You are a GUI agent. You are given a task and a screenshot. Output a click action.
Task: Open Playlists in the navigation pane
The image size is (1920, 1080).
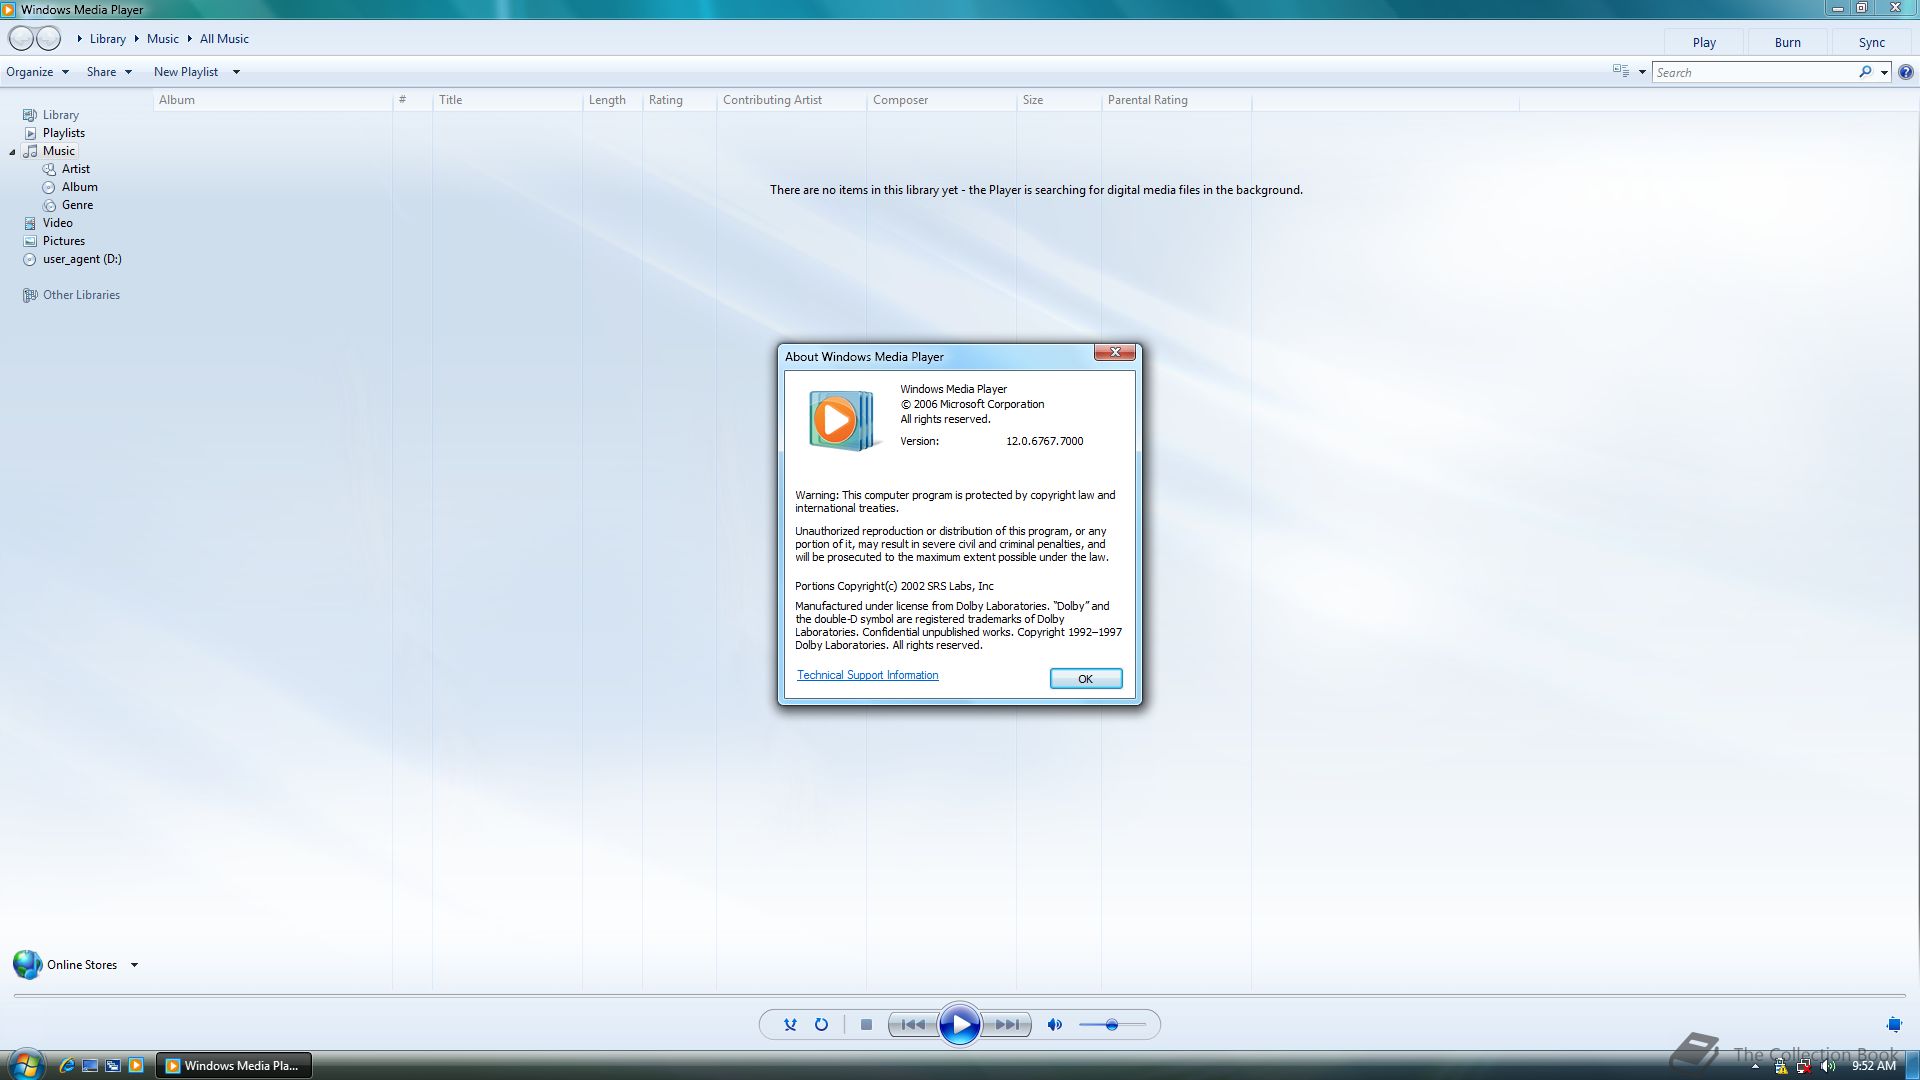tap(54, 133)
